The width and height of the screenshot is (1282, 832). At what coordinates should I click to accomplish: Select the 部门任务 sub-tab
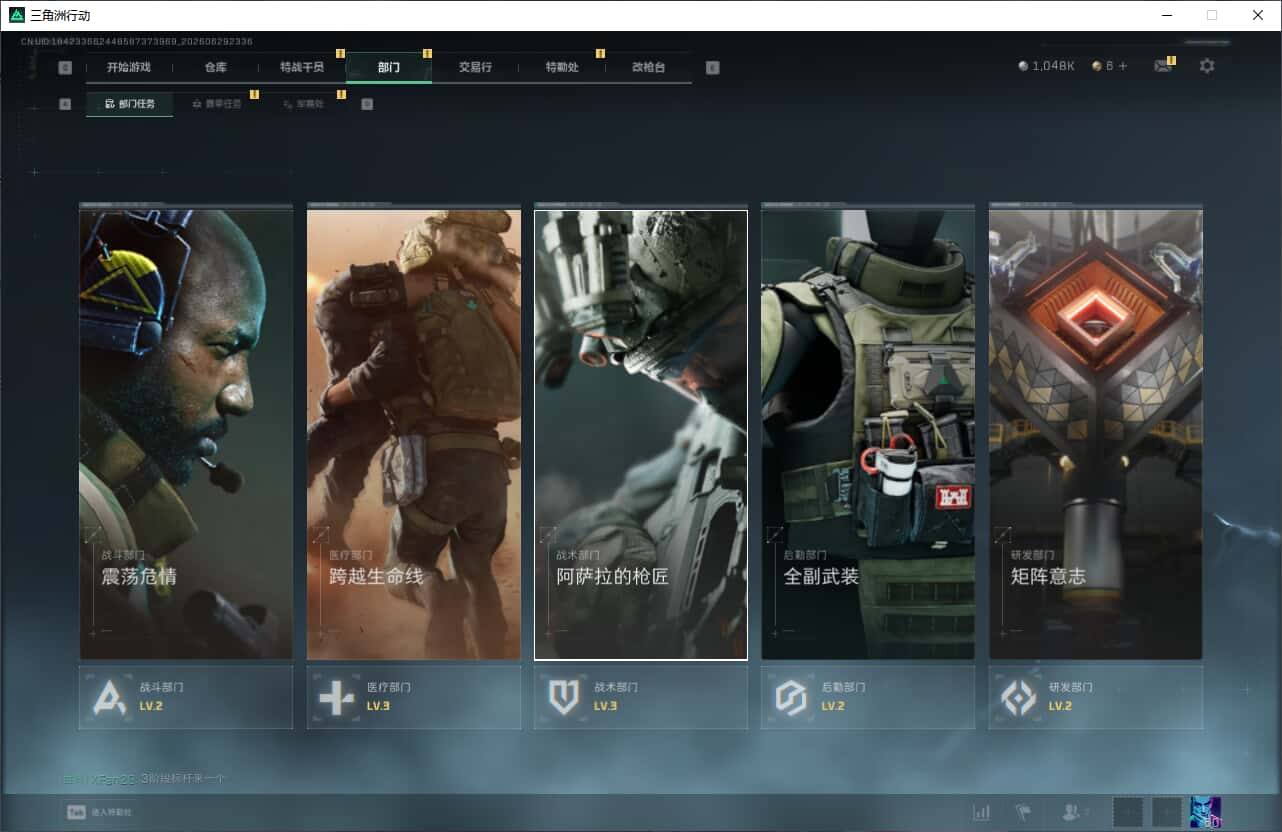(x=130, y=104)
